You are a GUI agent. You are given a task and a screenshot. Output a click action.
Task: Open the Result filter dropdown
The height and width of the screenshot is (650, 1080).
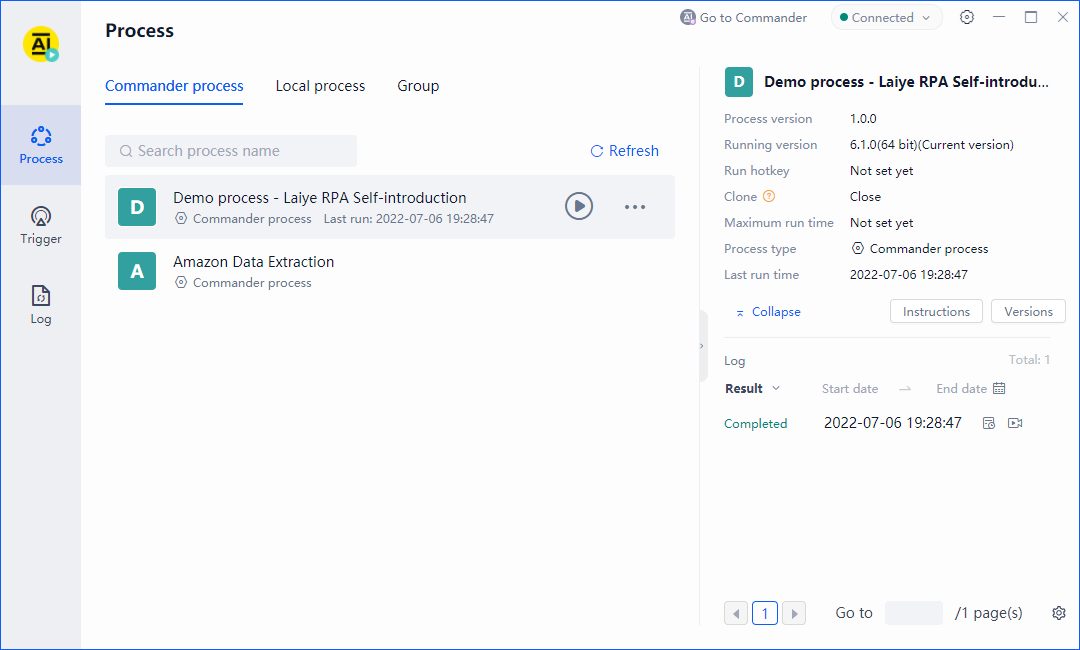tap(752, 388)
